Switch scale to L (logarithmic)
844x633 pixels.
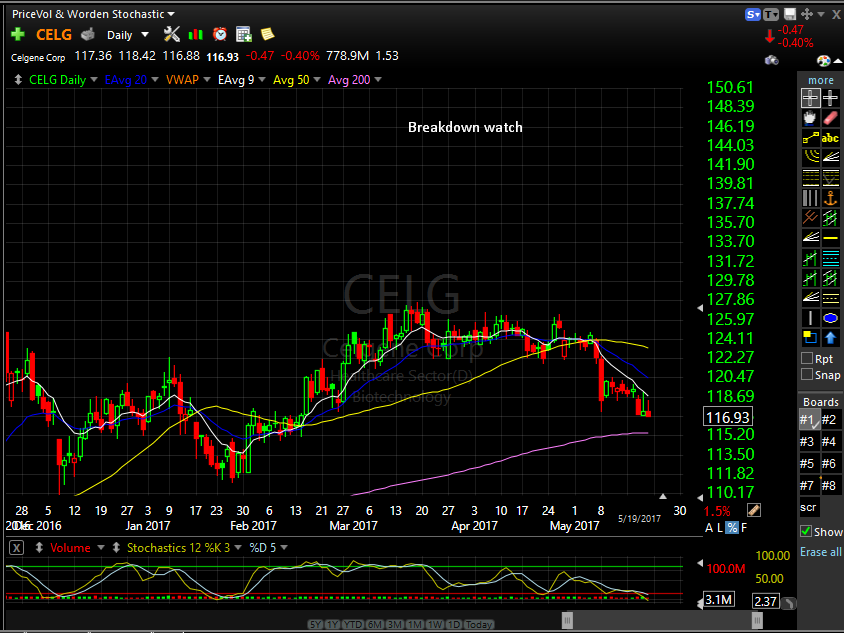tap(720, 528)
